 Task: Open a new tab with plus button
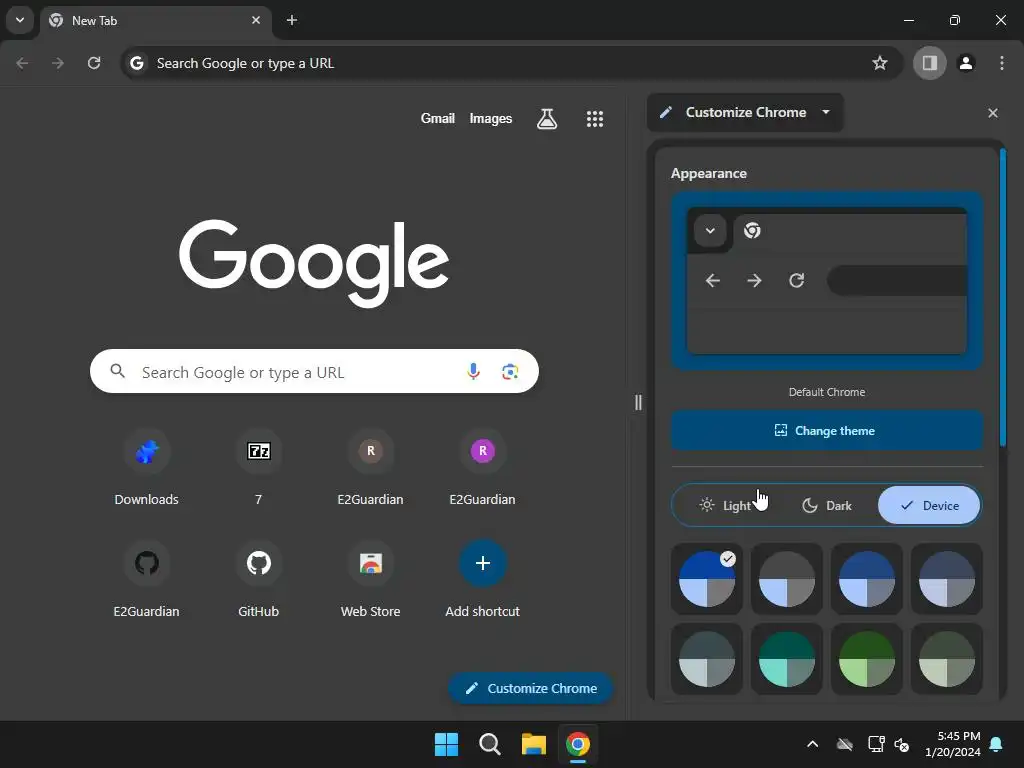(292, 20)
